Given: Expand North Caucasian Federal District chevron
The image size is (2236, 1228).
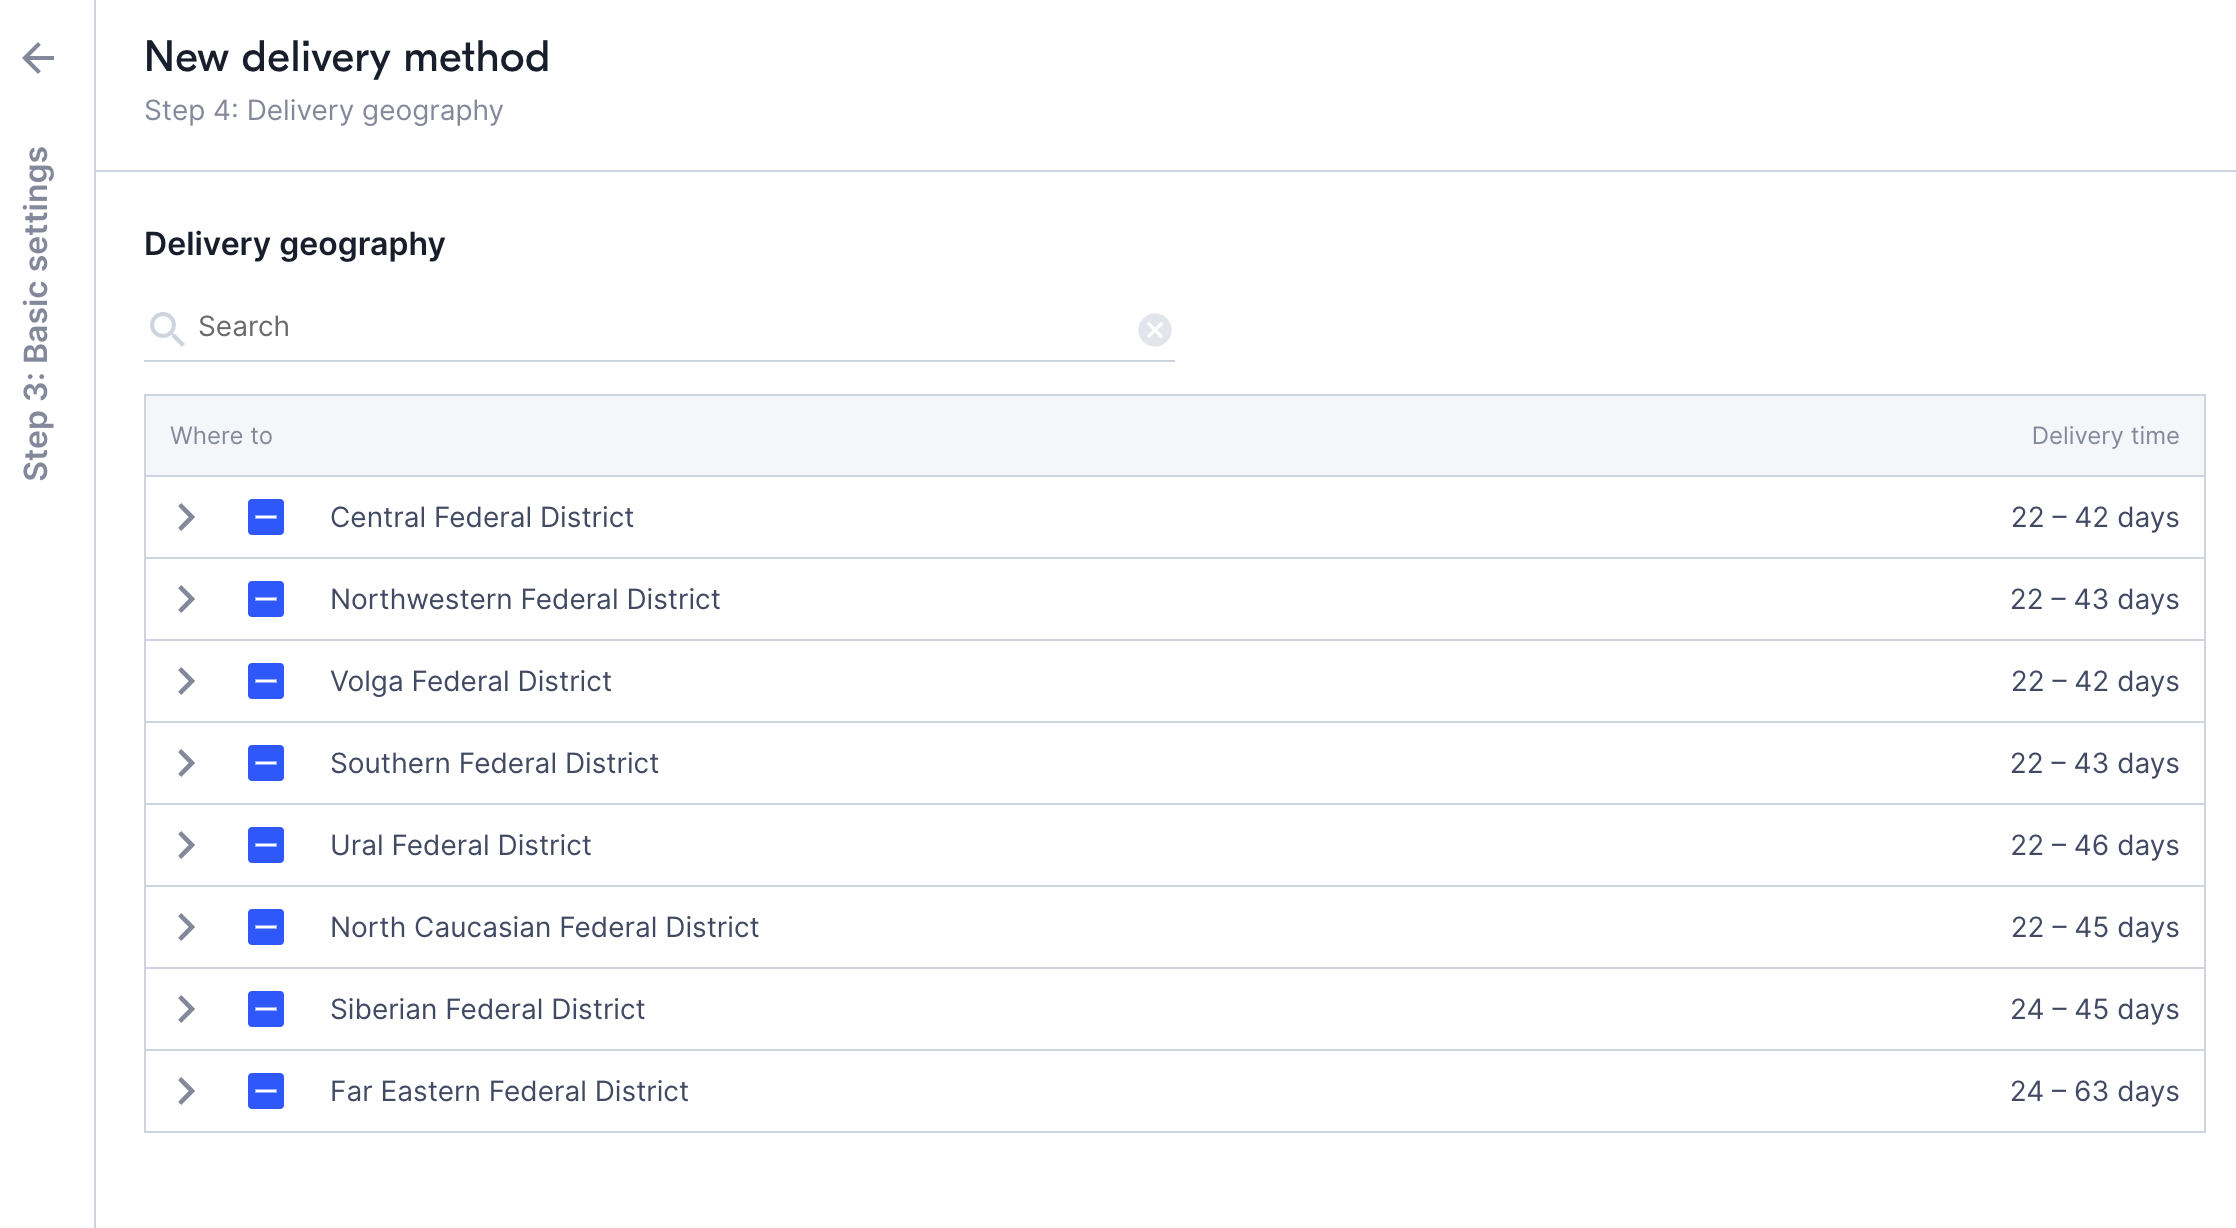Looking at the screenshot, I should pyautogui.click(x=186, y=927).
